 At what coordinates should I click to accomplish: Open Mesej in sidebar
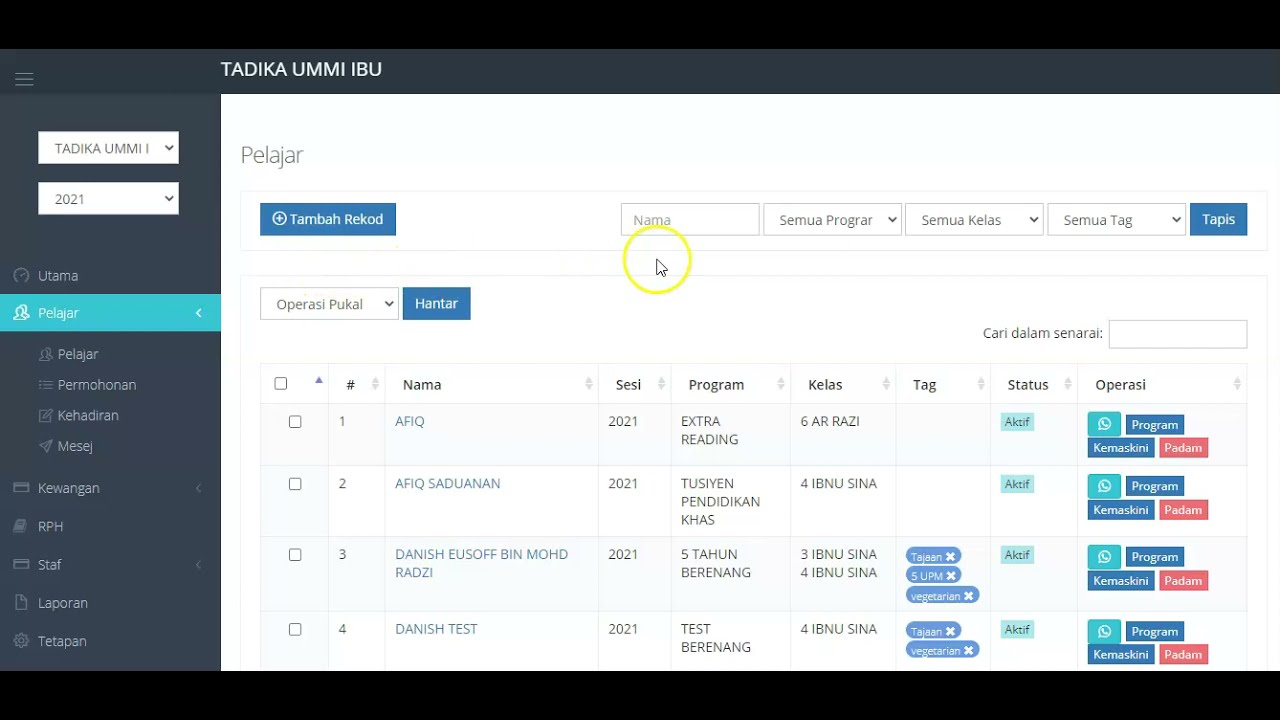(75, 446)
